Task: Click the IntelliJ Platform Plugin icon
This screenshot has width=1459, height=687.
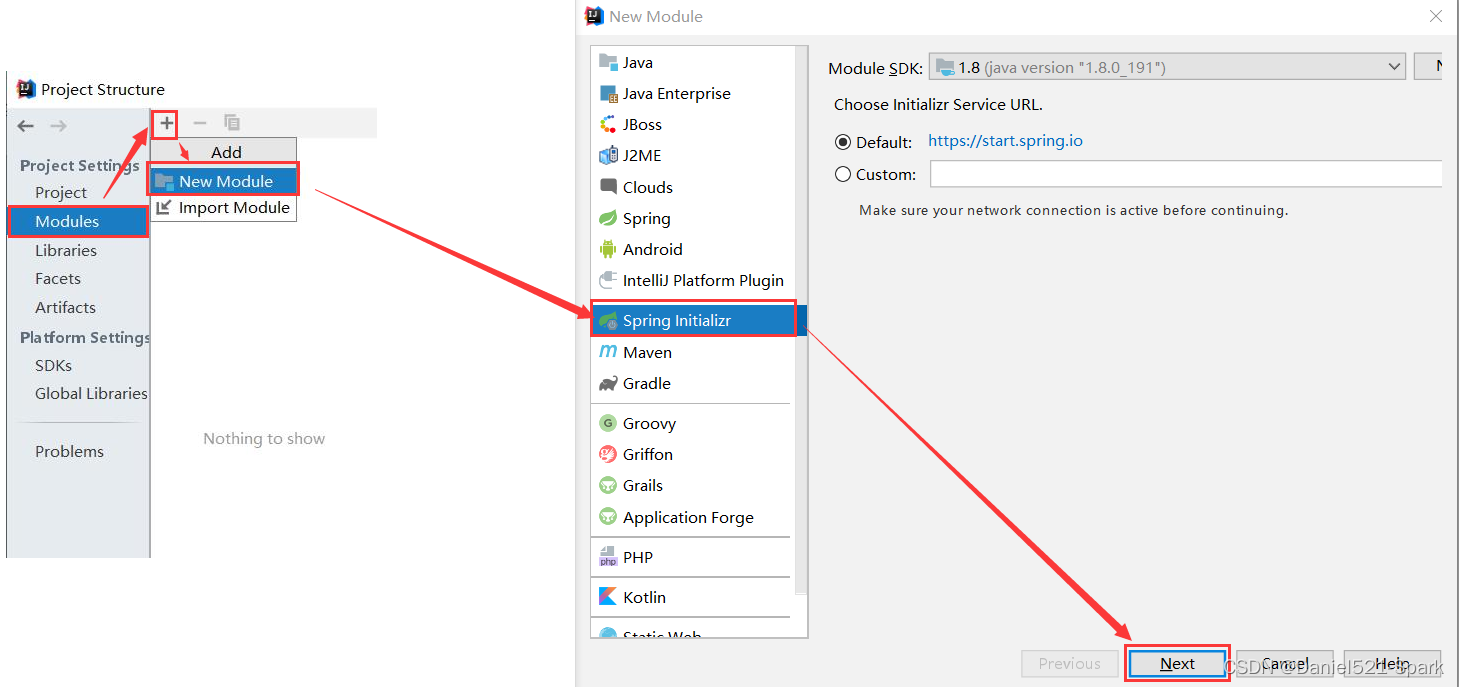Action: [608, 281]
